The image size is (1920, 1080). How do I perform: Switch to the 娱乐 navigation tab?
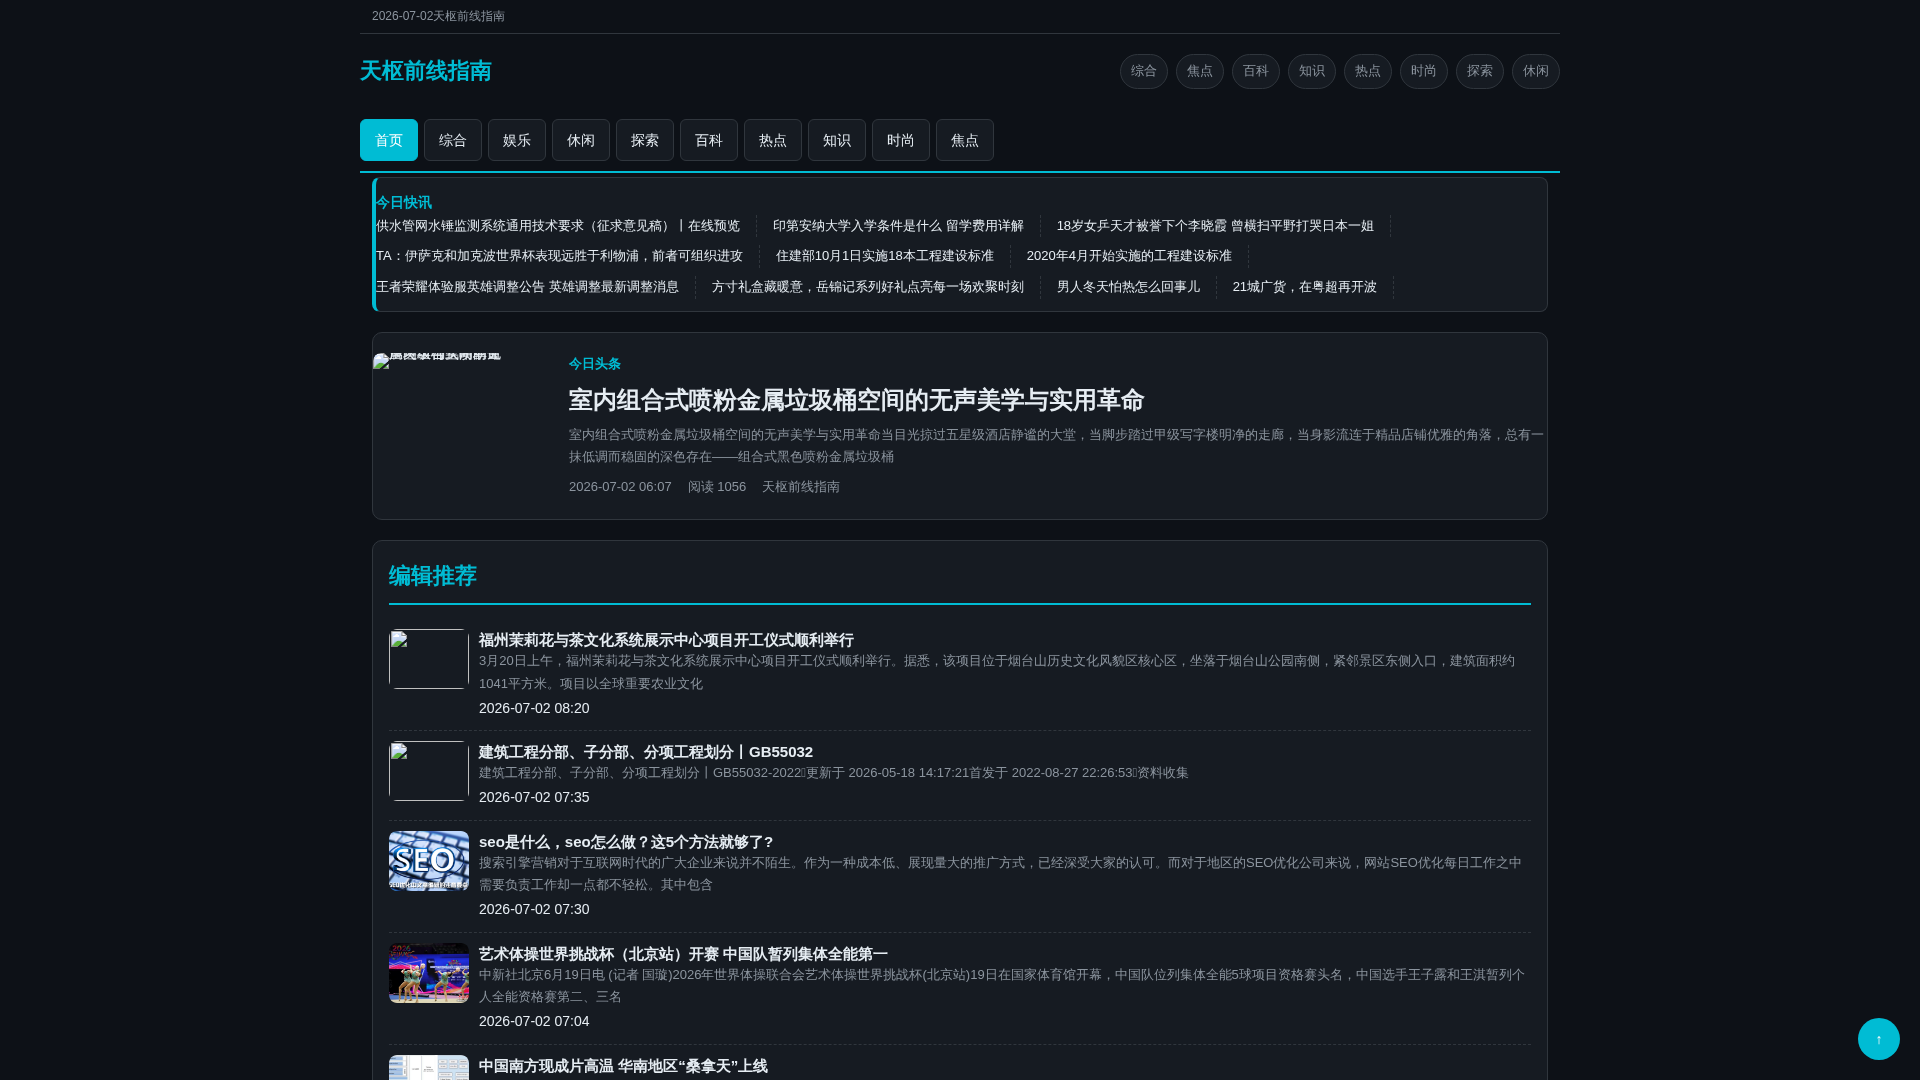point(517,140)
